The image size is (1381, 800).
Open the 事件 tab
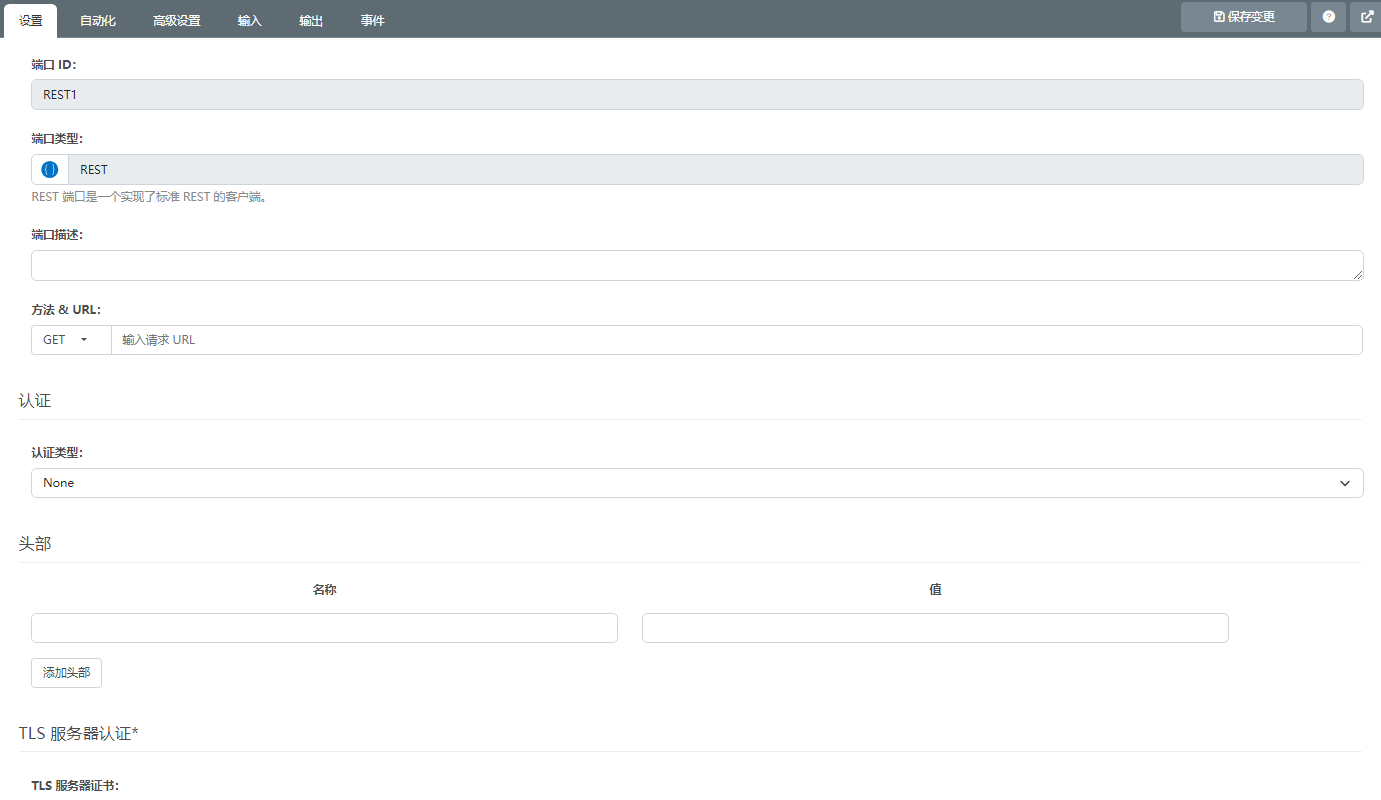pyautogui.click(x=373, y=21)
